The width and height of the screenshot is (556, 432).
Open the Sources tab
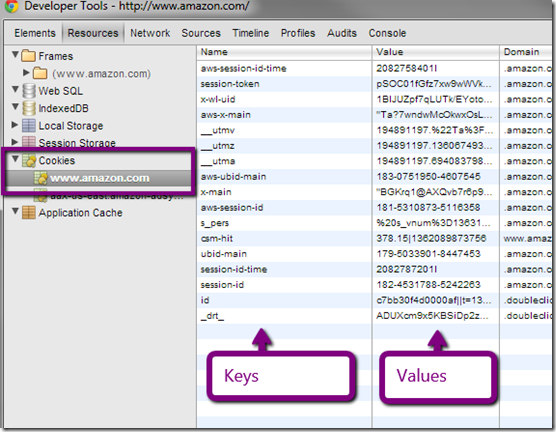click(201, 33)
